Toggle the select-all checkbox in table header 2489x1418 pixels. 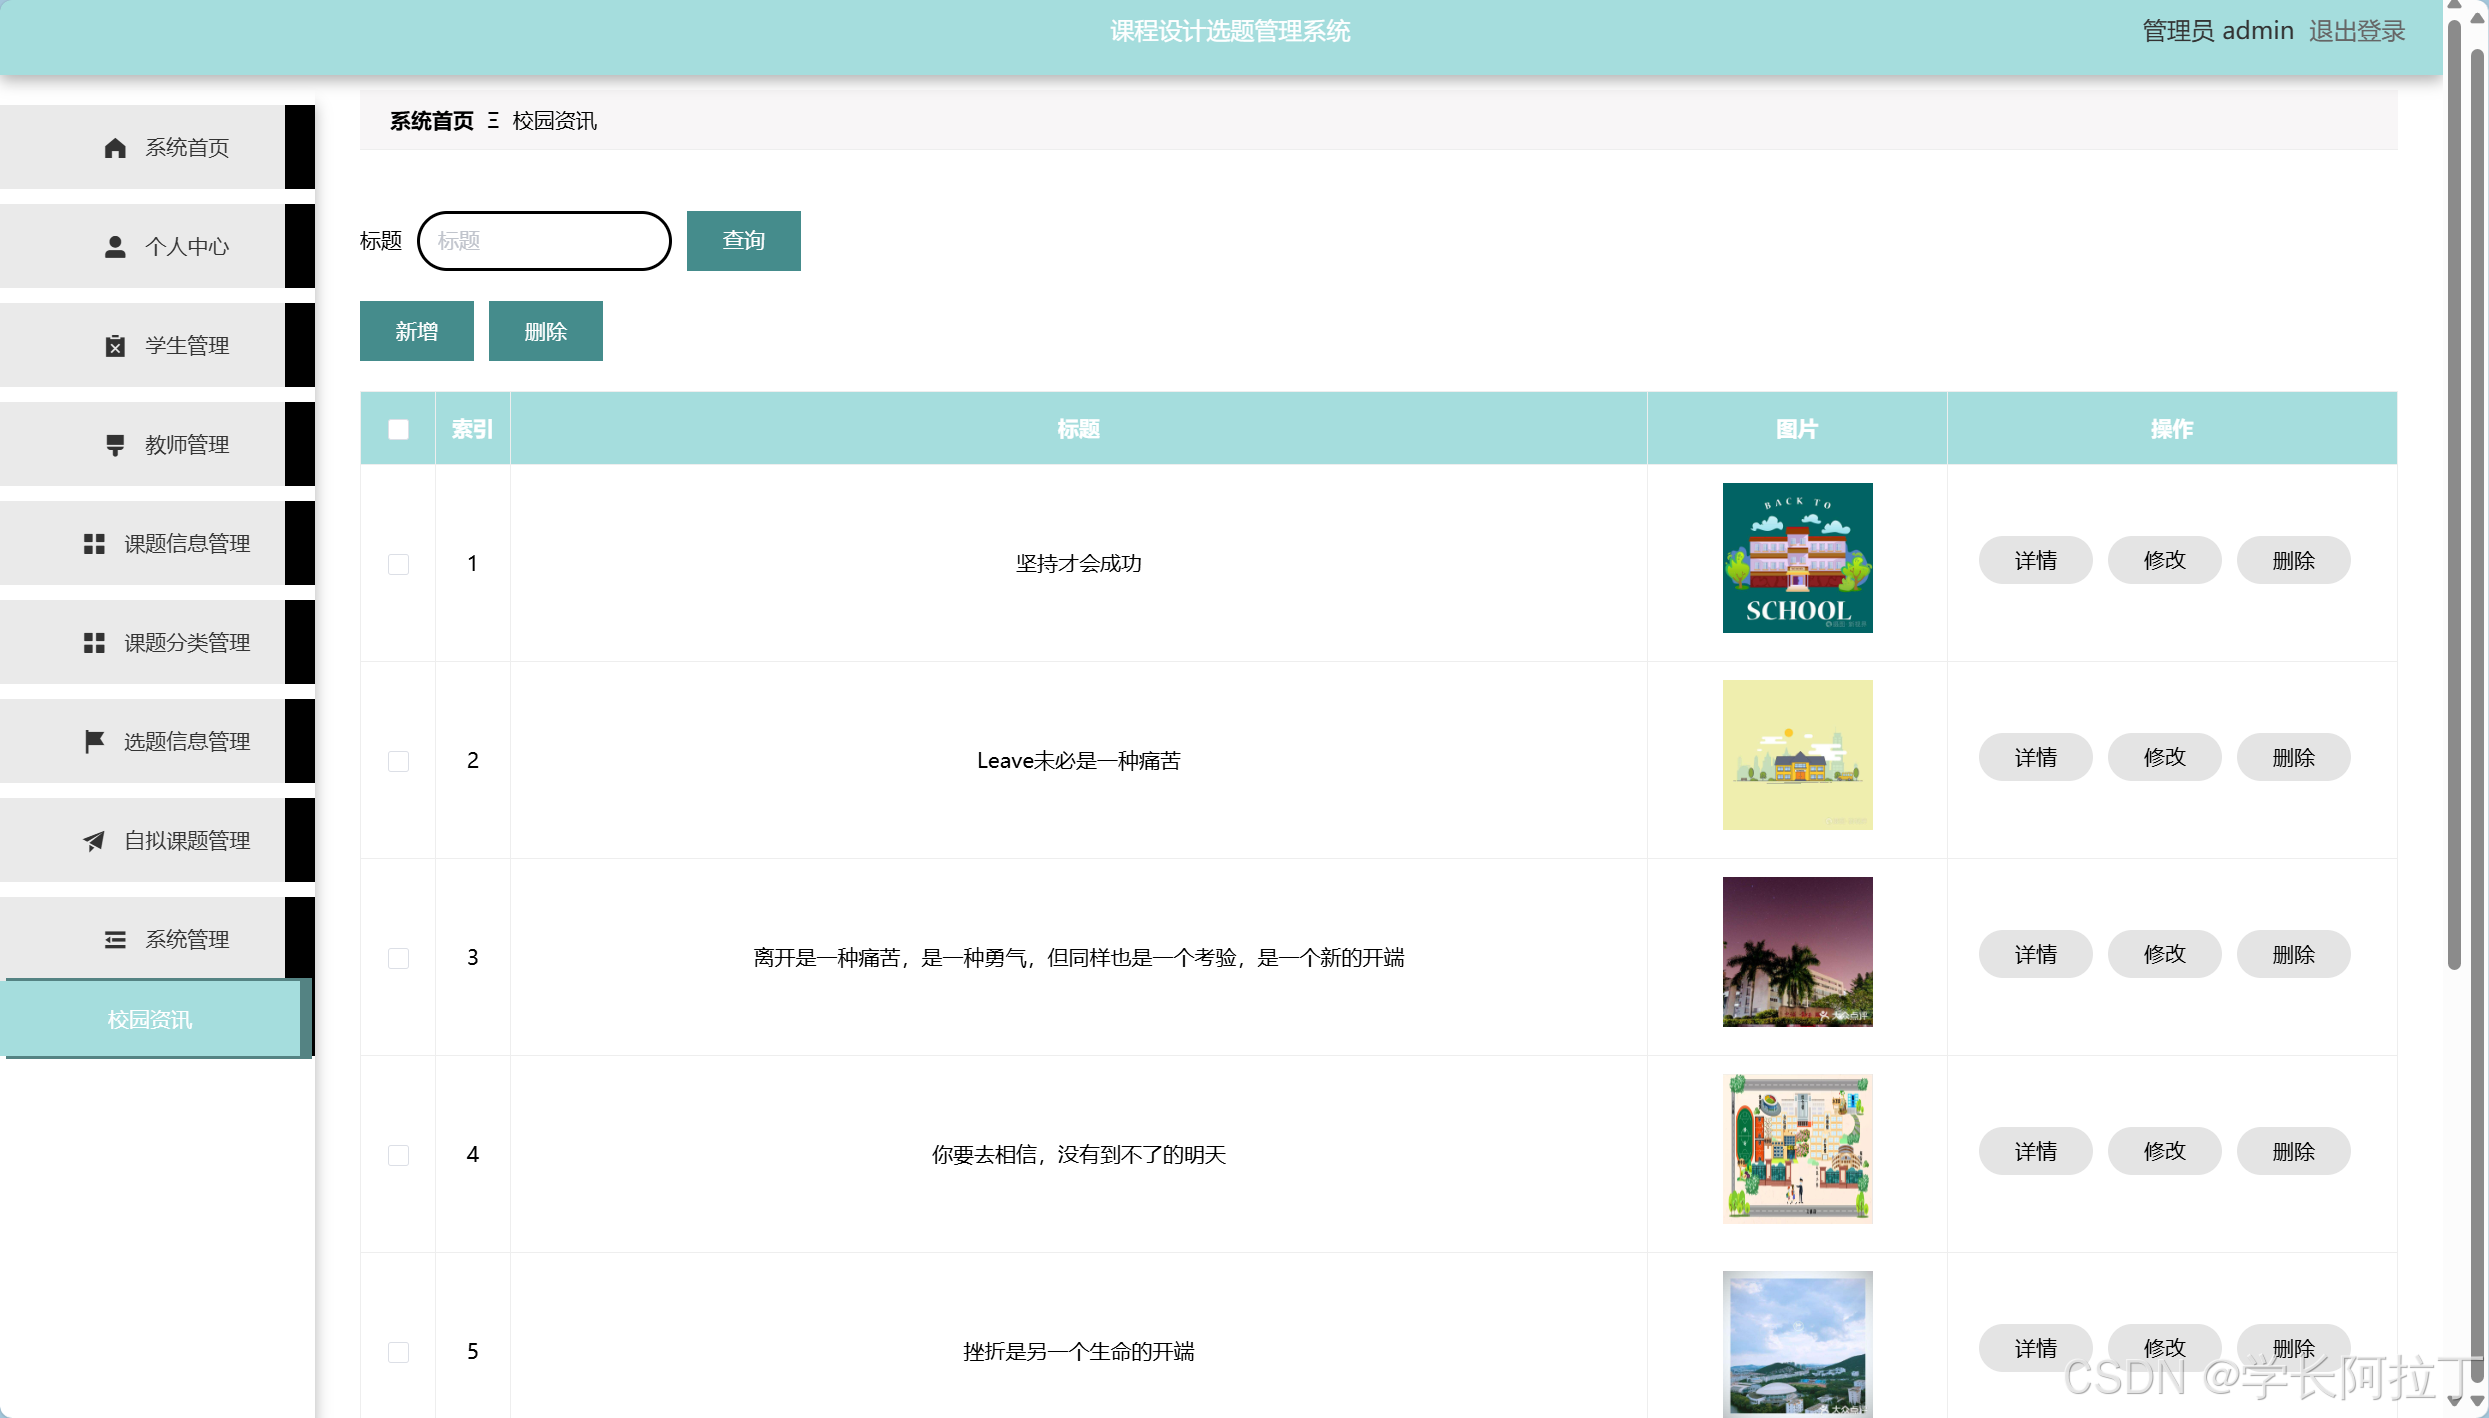(398, 429)
